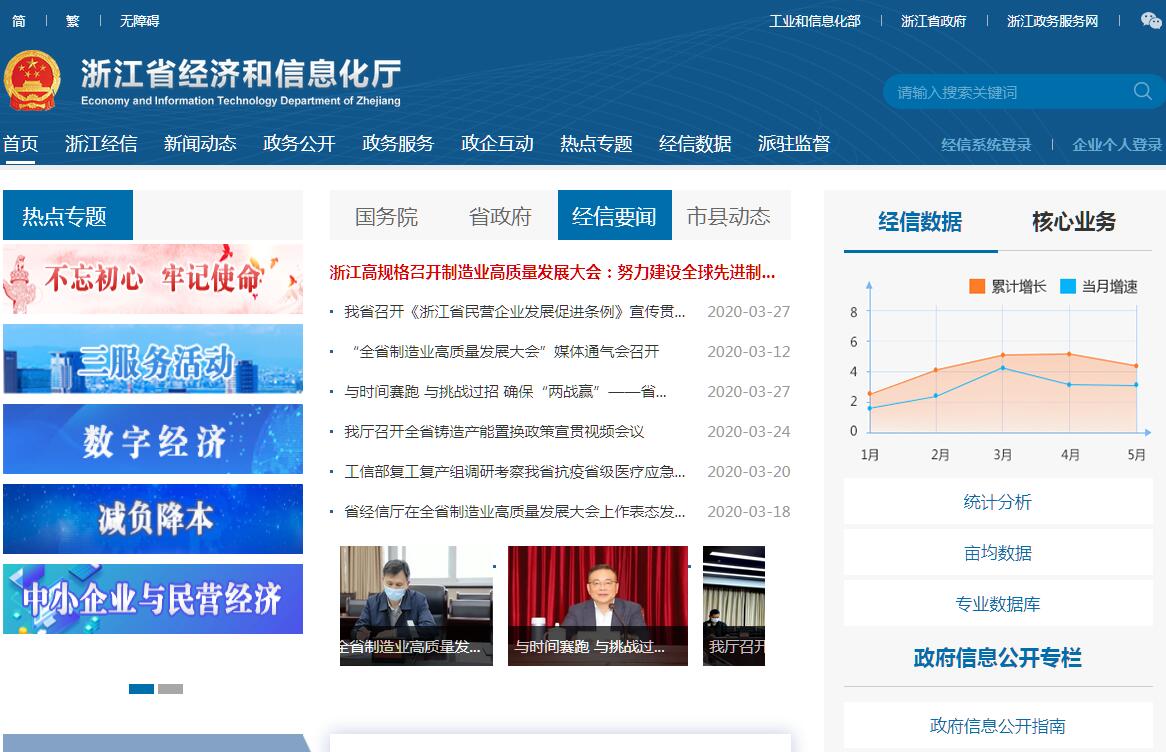Open 政府信息公开指南 link
Image resolution: width=1166 pixels, height=752 pixels.
[x=997, y=726]
